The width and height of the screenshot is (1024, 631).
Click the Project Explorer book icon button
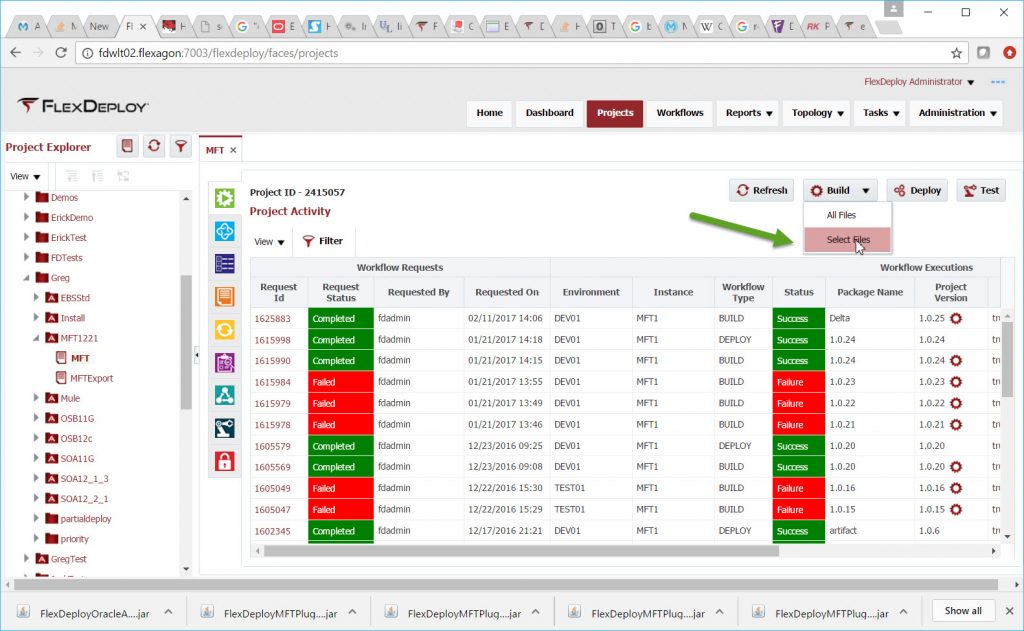coord(127,146)
